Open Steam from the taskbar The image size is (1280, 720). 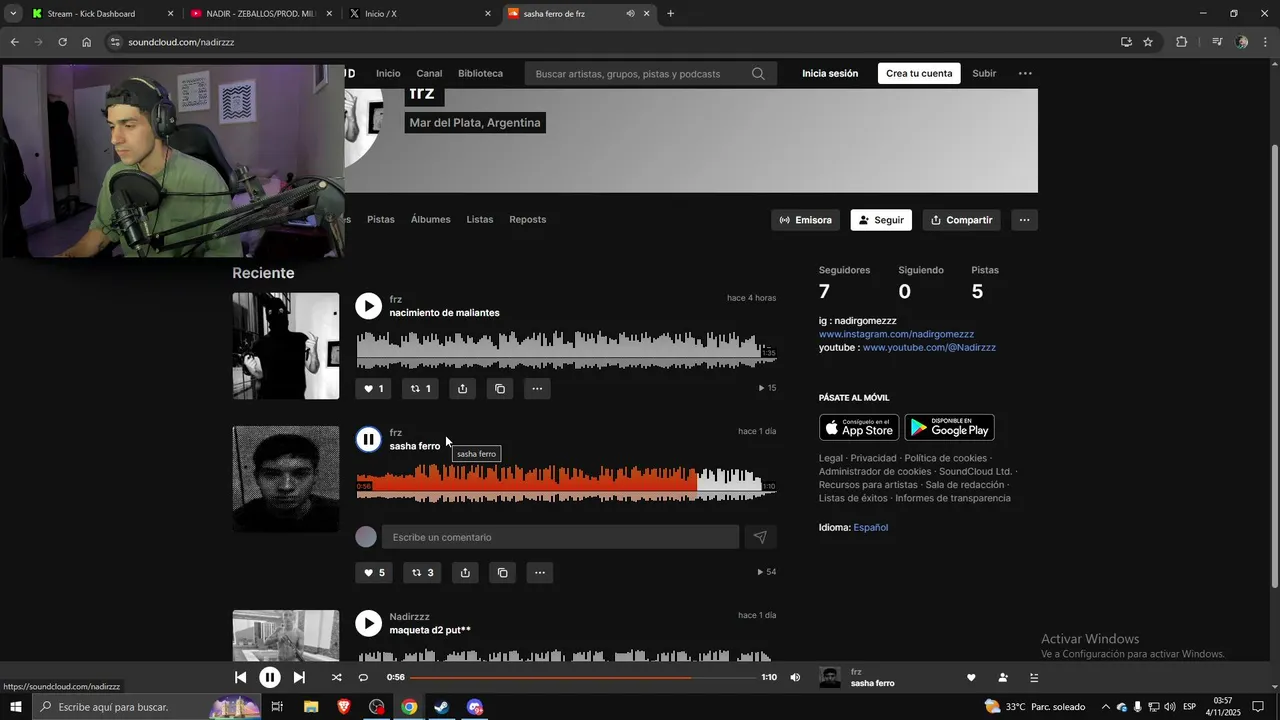(441, 707)
